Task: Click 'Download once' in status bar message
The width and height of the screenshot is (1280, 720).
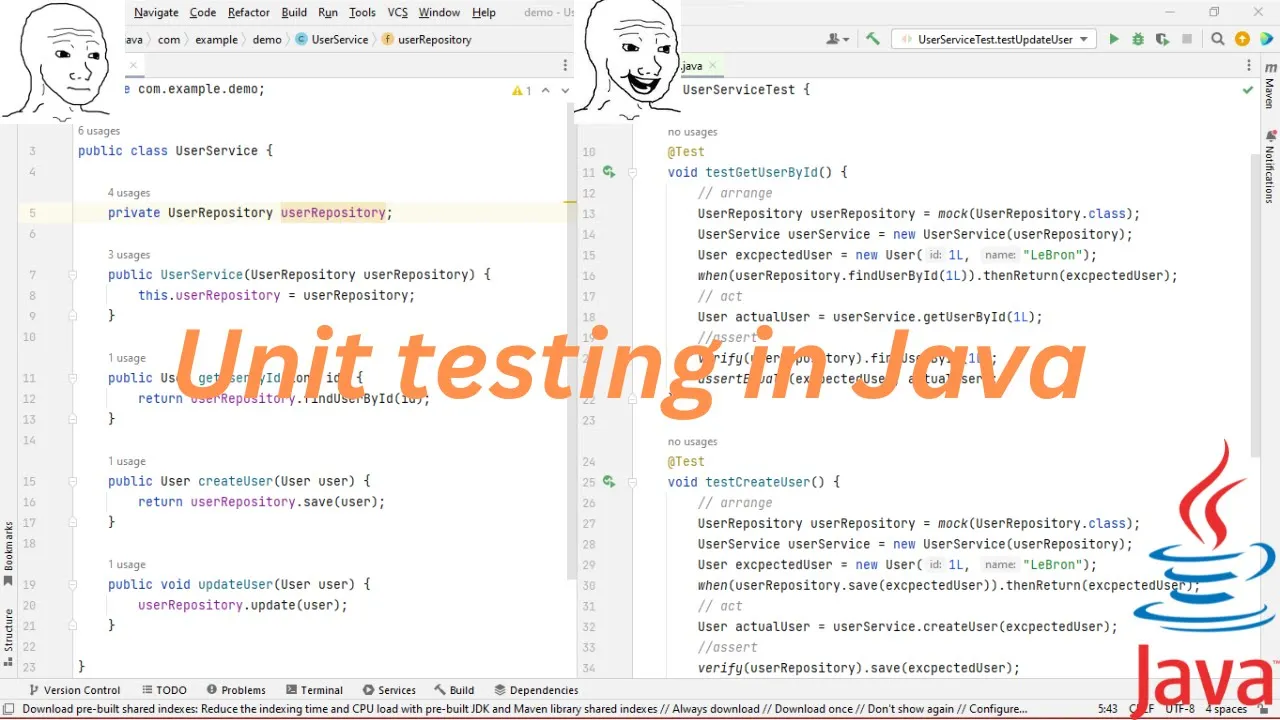Action: 814,709
